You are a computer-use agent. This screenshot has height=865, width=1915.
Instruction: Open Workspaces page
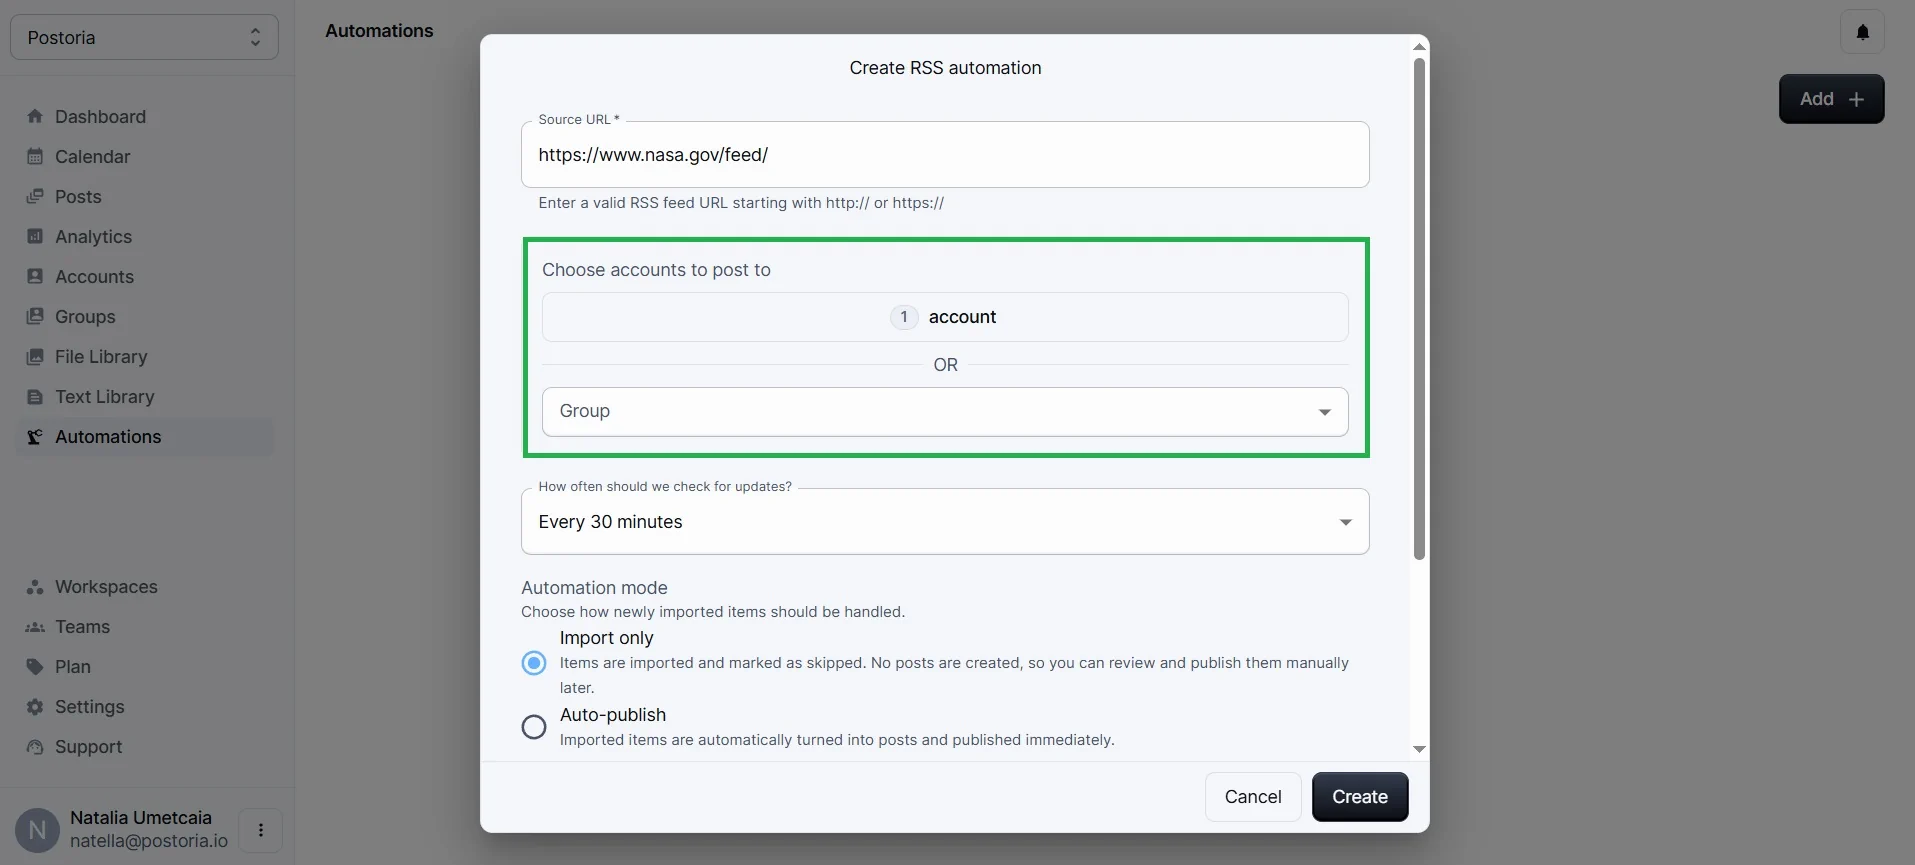[x=145, y=587]
